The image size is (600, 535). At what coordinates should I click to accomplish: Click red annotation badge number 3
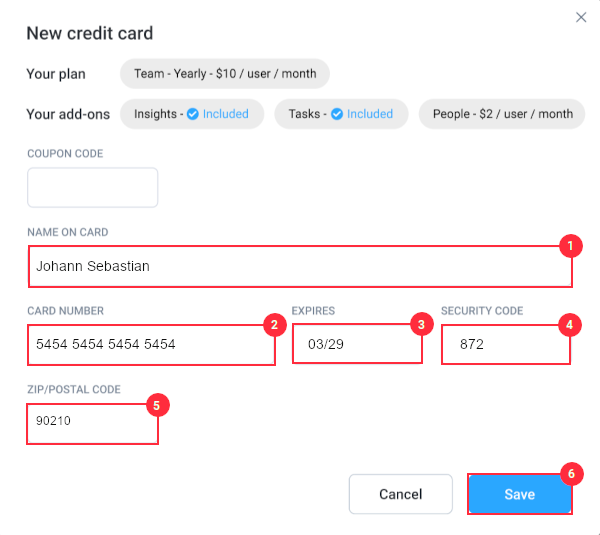coord(422,325)
